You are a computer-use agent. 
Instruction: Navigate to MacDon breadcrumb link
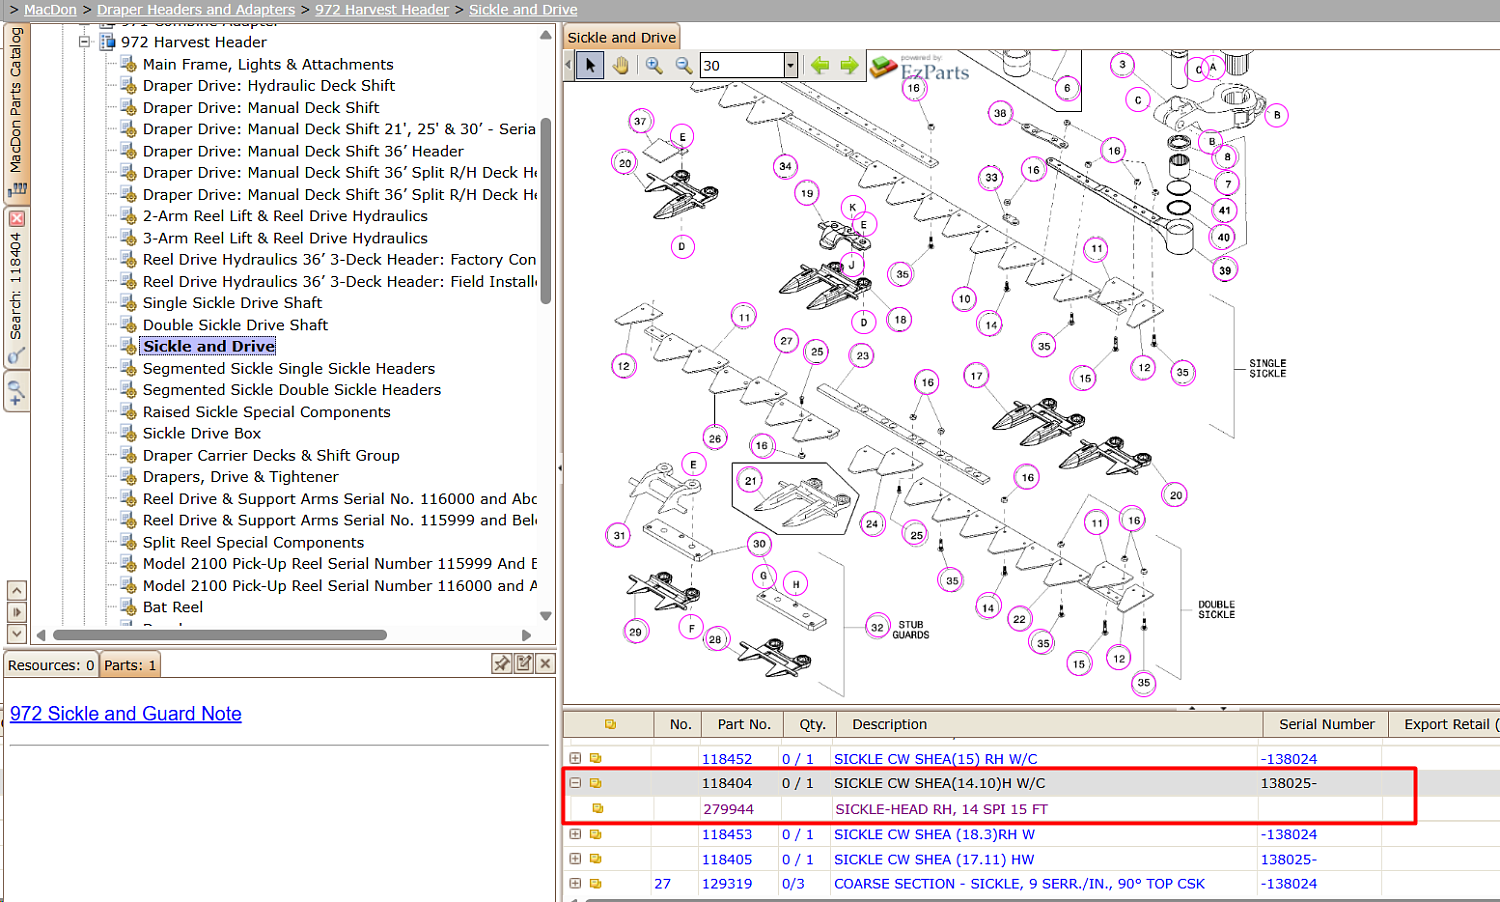pos(50,9)
